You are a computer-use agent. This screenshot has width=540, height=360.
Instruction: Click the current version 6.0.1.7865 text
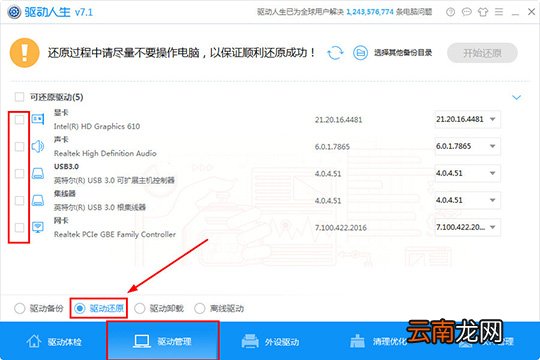coord(332,147)
